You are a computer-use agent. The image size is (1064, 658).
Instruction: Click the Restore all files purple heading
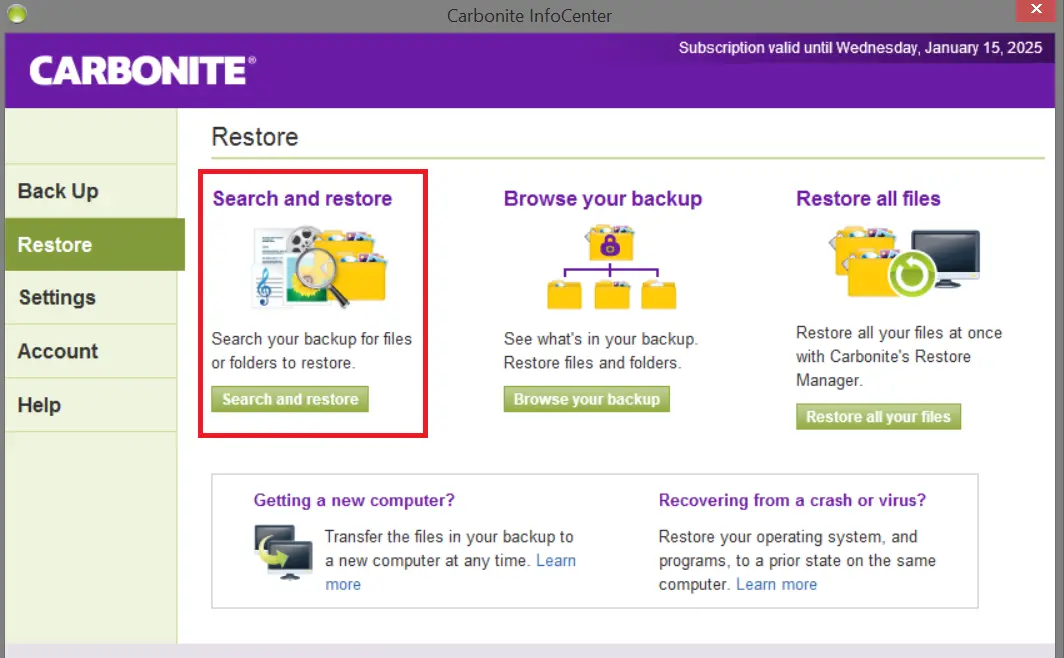pos(868,199)
